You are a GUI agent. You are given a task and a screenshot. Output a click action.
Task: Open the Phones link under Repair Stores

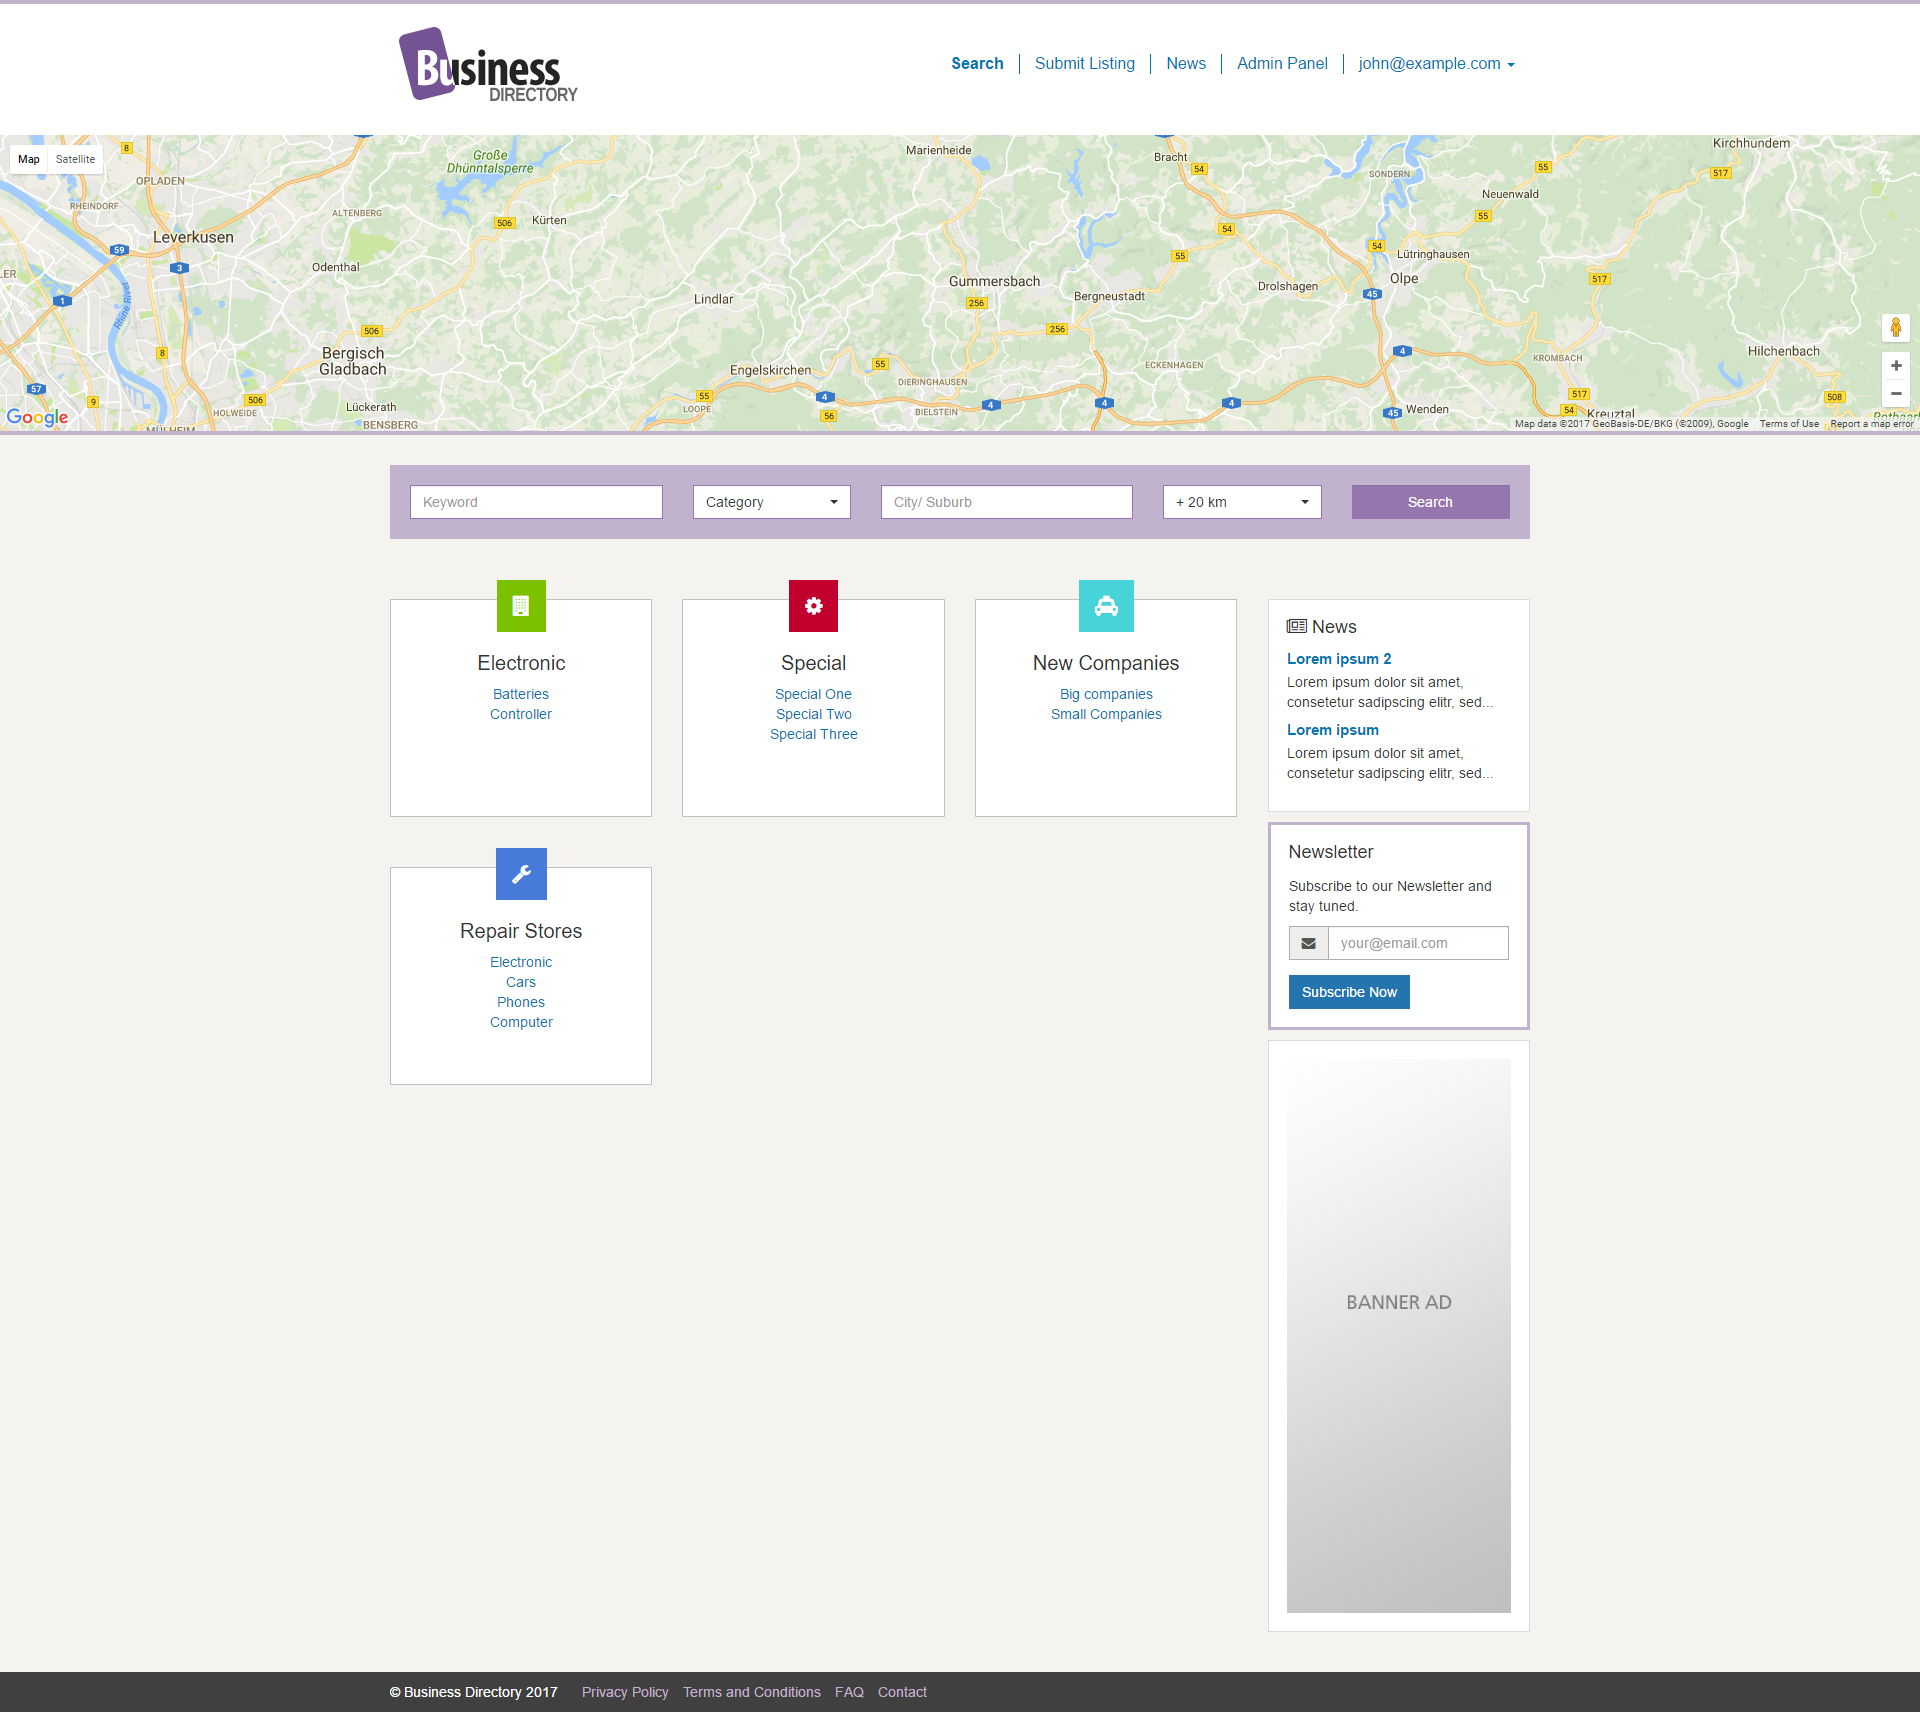[x=520, y=1002]
